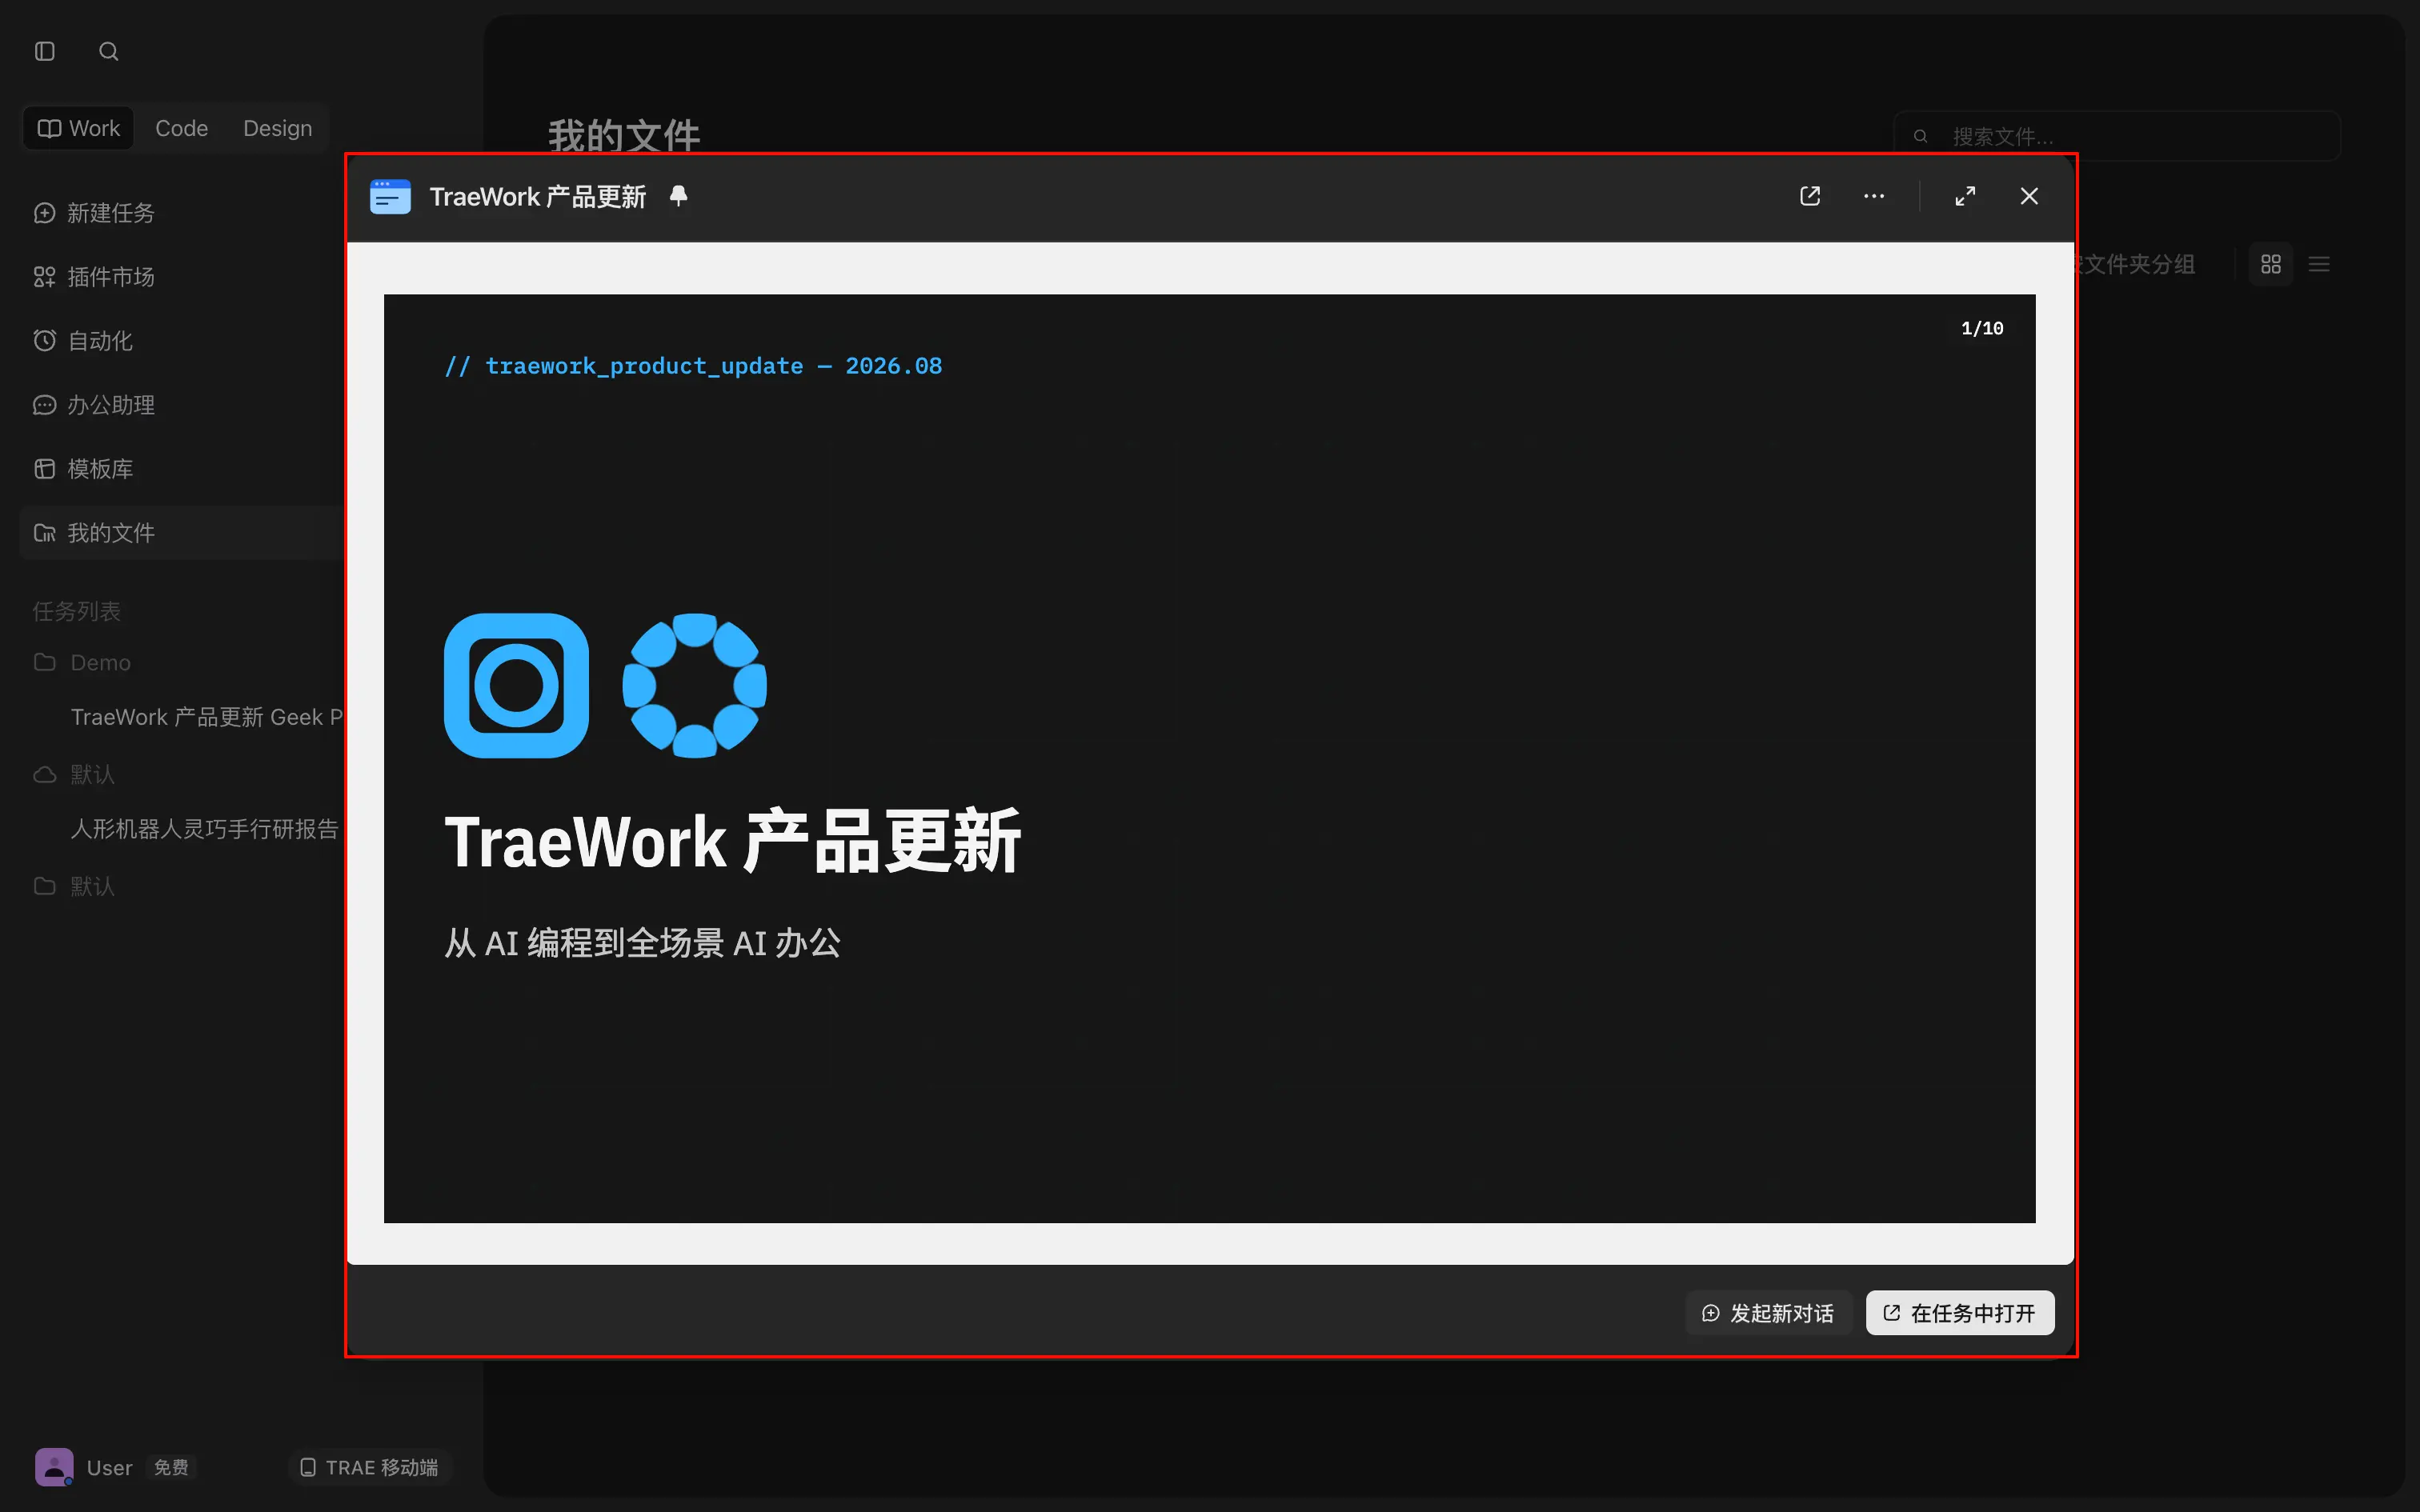Switch to the Design tab
Viewport: 2420px width, 1512px height.
click(277, 128)
